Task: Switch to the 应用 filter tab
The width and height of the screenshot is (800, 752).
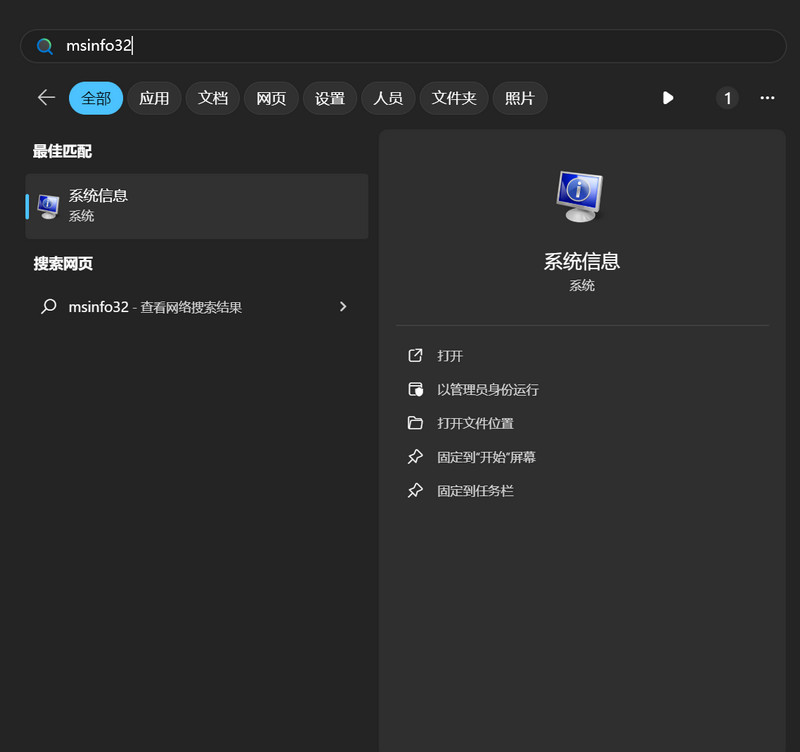Action: (x=154, y=98)
